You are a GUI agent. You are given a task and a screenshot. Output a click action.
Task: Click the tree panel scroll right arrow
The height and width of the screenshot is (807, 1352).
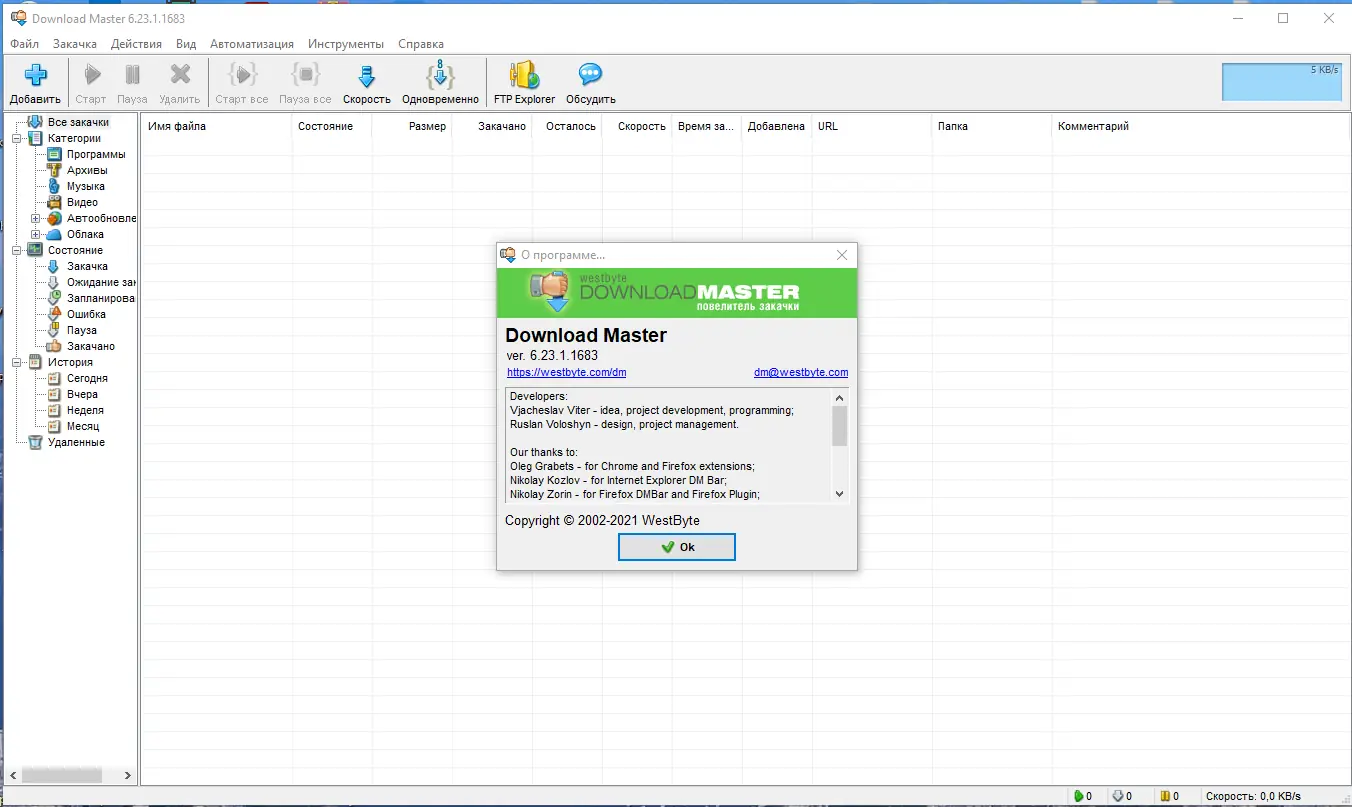(x=128, y=775)
